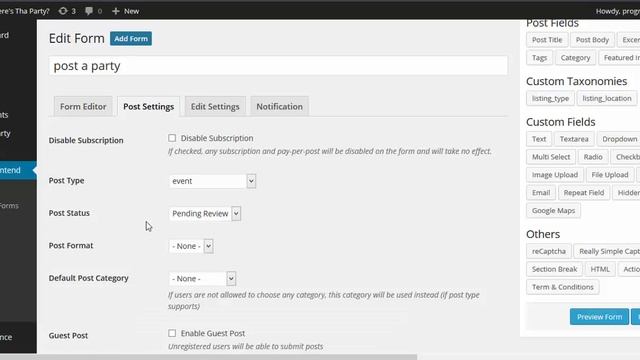Open the Post Format dropdown
Viewport: 640px width, 360px height.
(x=191, y=246)
